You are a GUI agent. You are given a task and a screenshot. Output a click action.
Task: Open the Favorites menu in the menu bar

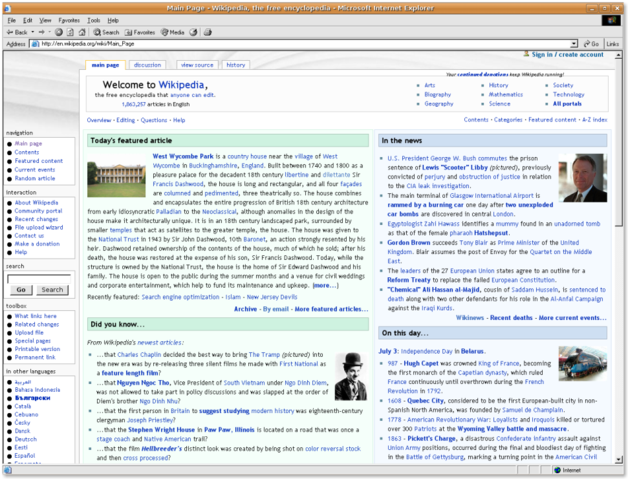tap(68, 20)
